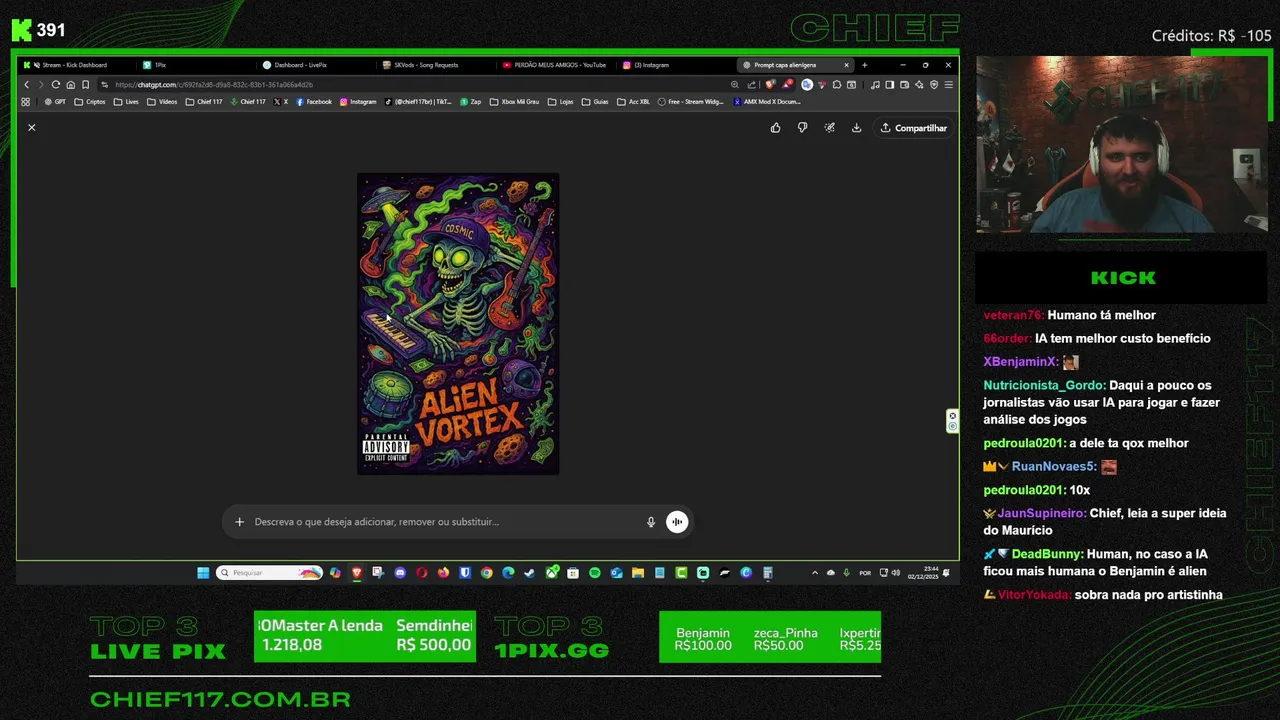Open the browser sidebar panel toggle

click(x=889, y=85)
